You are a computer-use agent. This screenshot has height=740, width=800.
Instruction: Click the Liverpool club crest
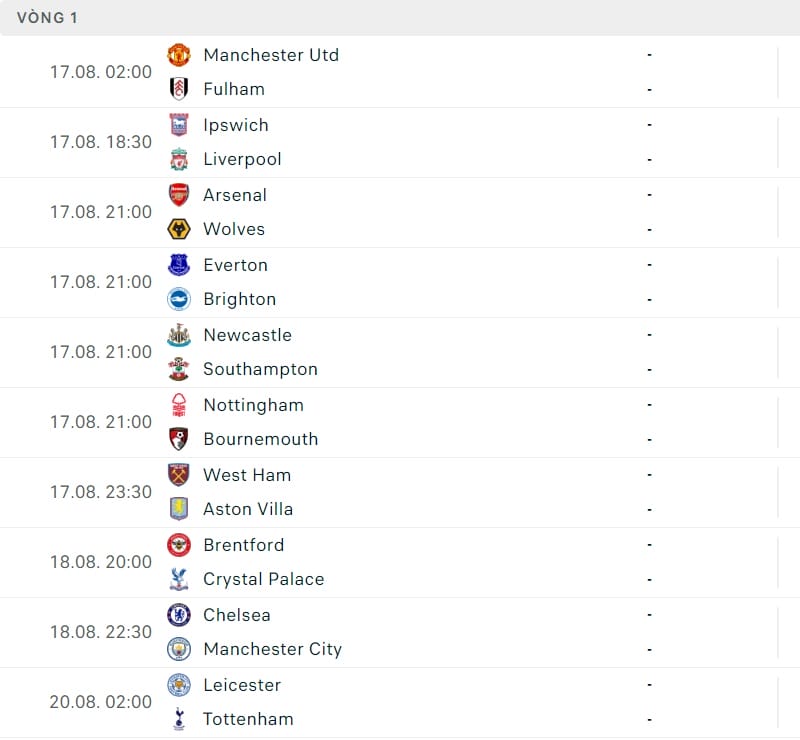[x=179, y=159]
